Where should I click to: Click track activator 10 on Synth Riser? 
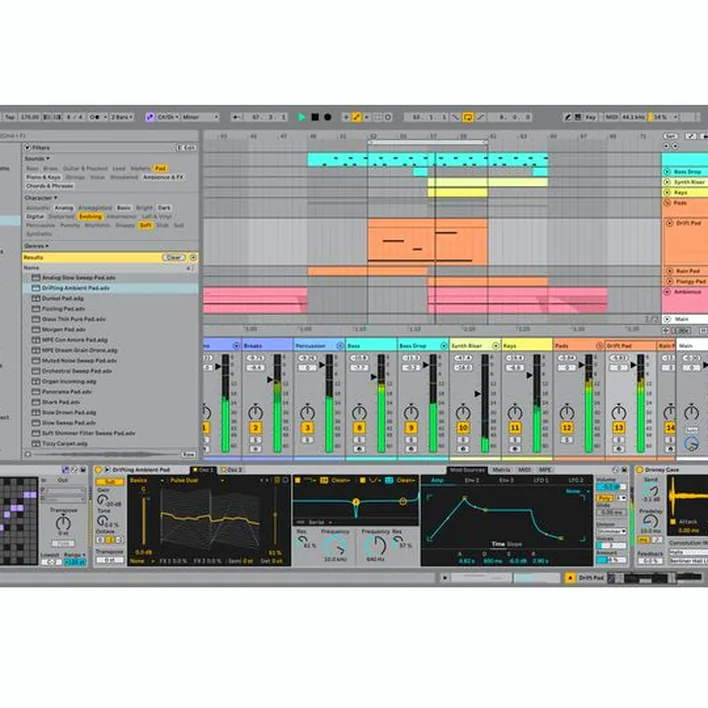pos(463,428)
